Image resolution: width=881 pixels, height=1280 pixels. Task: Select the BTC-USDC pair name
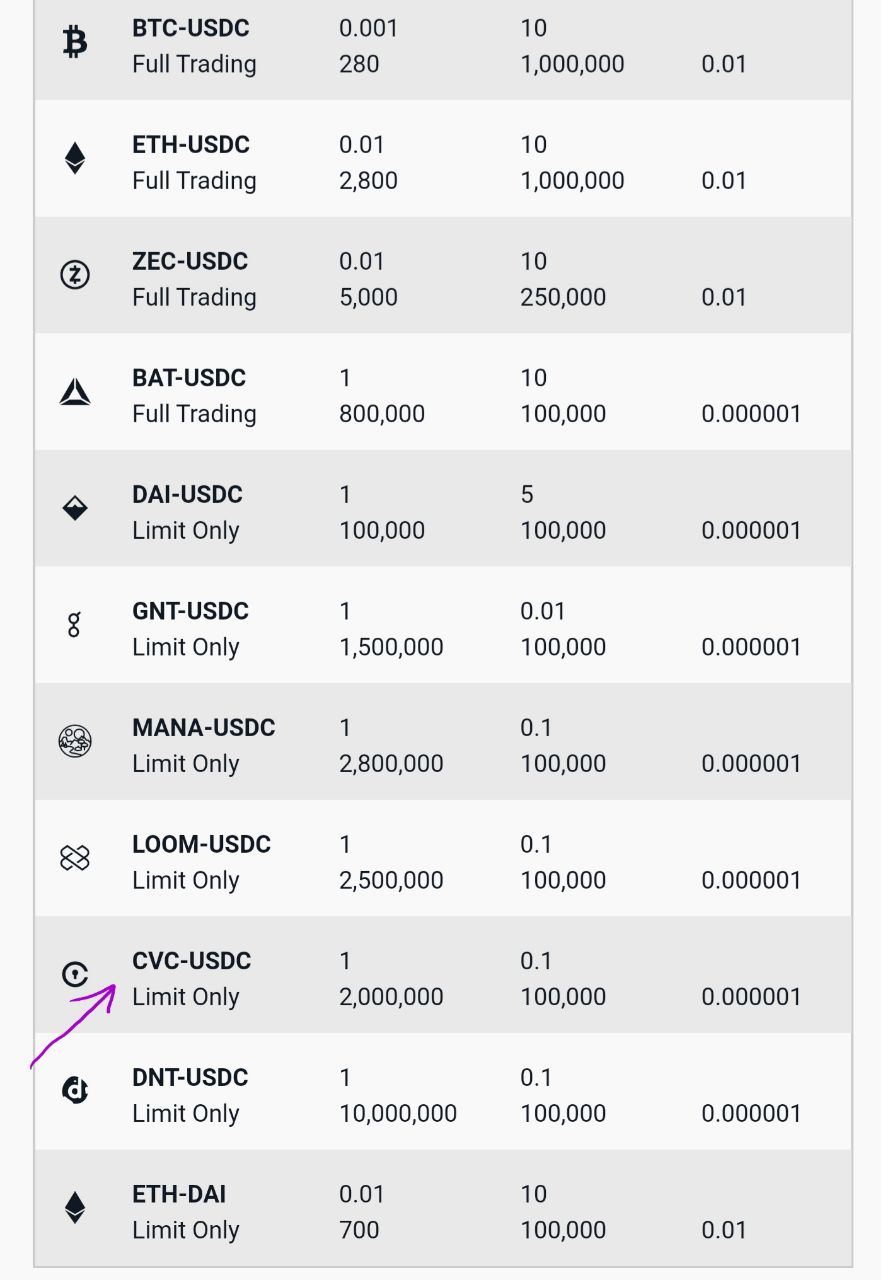point(190,28)
